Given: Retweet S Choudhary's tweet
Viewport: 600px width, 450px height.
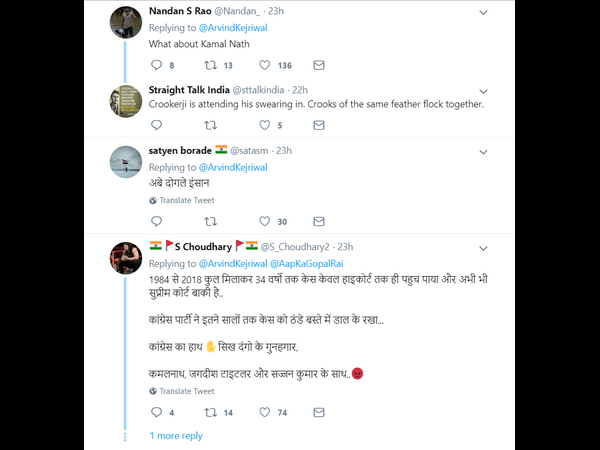Looking at the screenshot, I should (211, 412).
